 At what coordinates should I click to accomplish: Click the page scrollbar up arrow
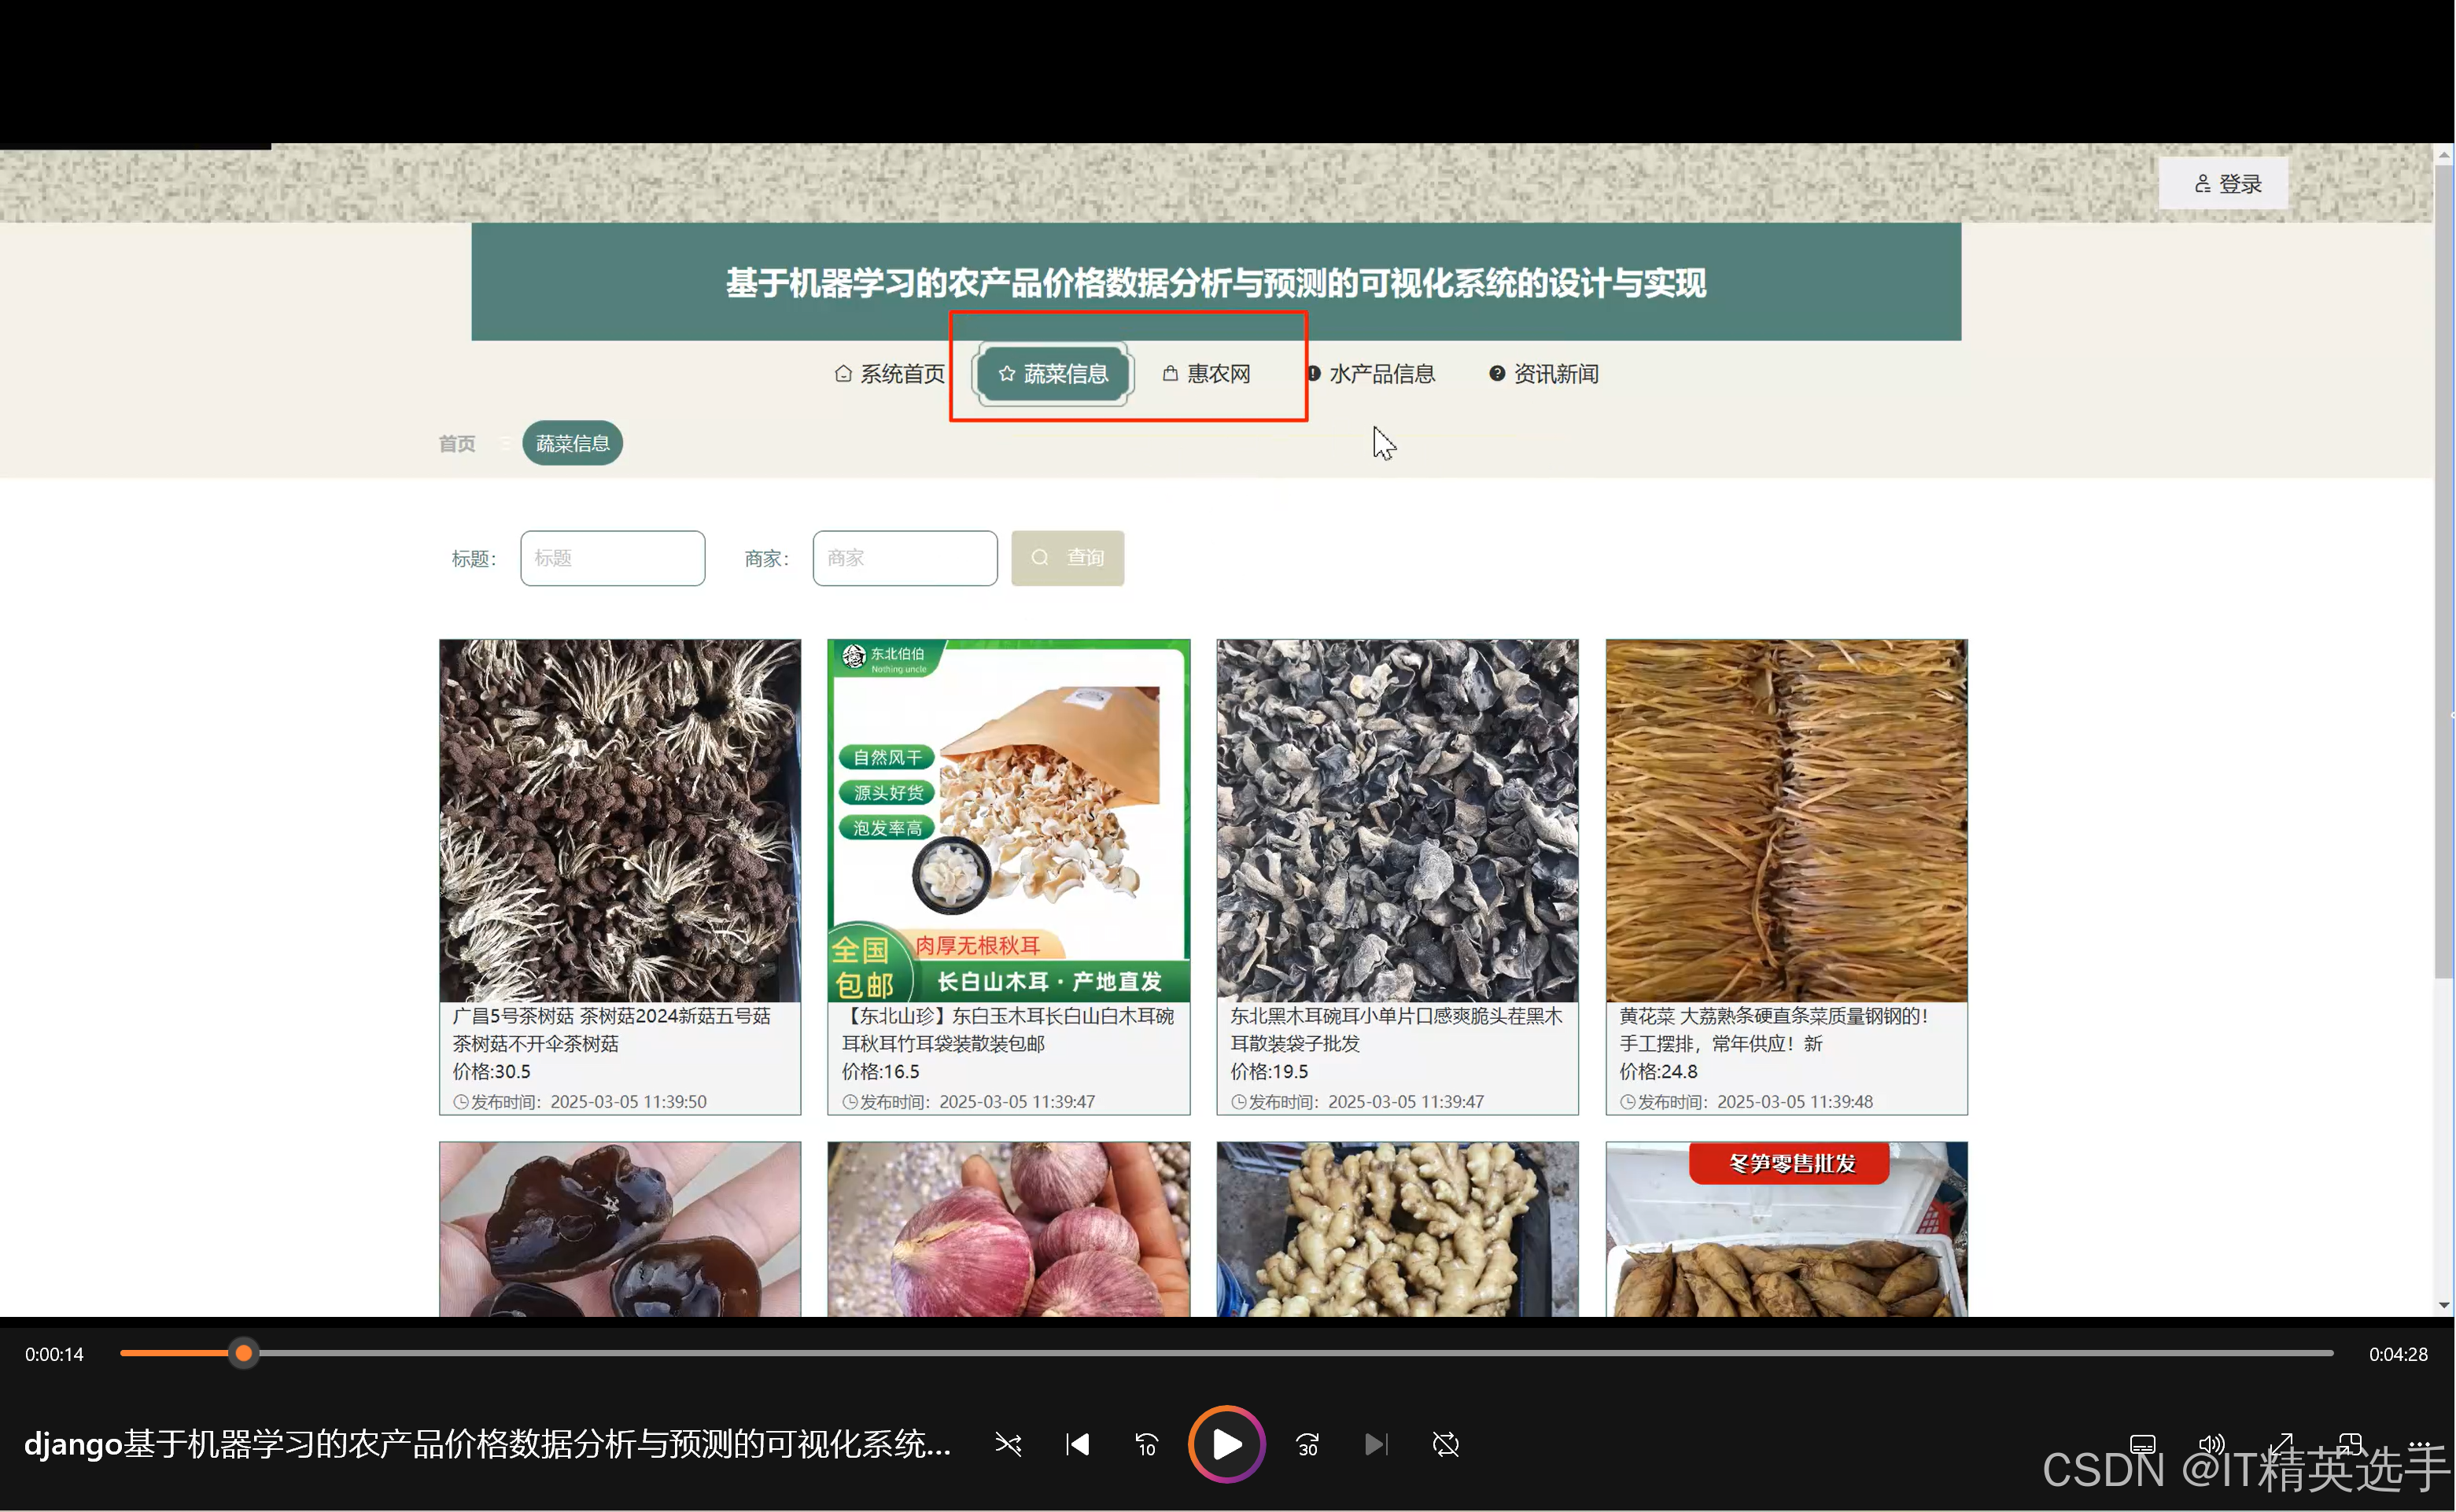[x=2444, y=155]
